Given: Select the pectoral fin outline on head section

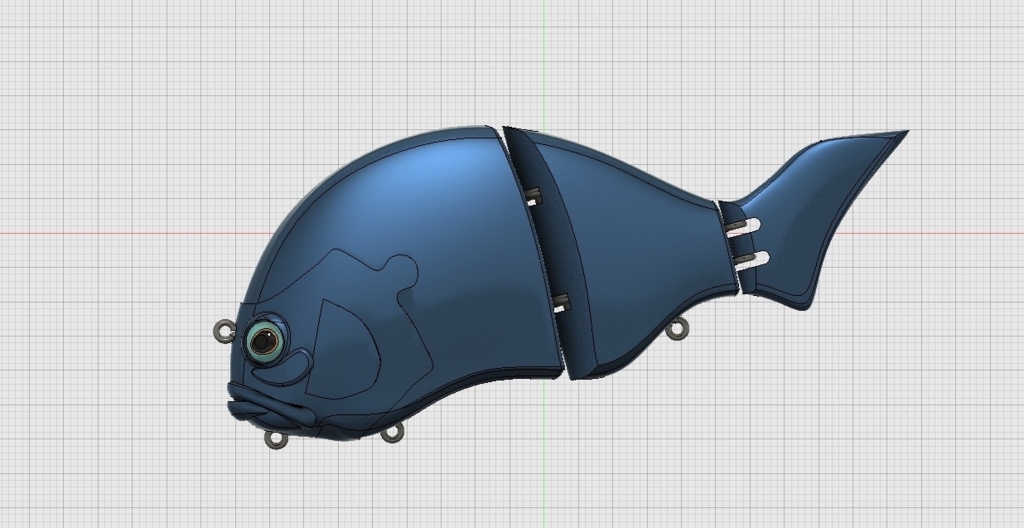Looking at the screenshot, I should 343,350.
